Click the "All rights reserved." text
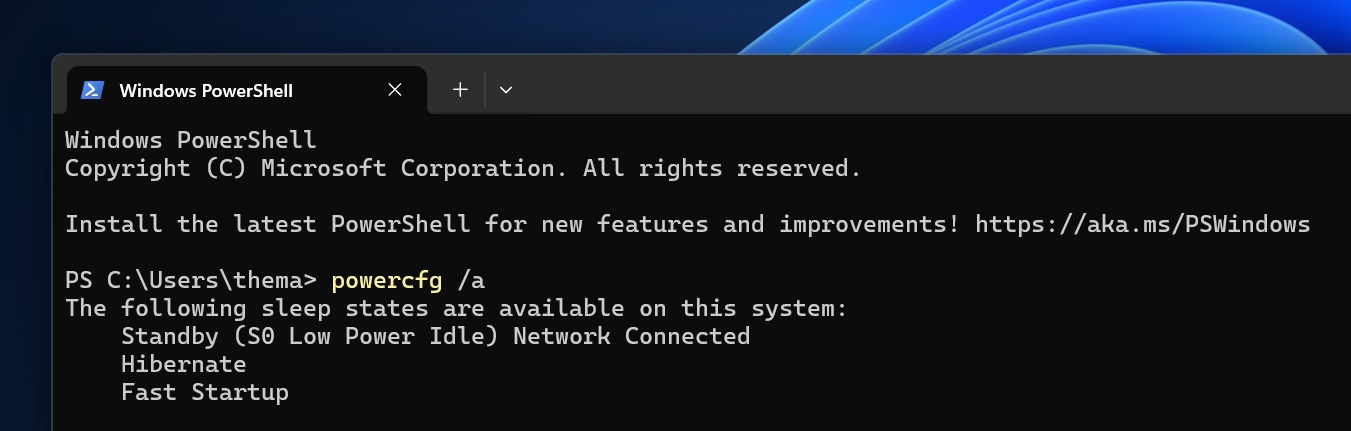The width and height of the screenshot is (1351, 431). tap(722, 168)
